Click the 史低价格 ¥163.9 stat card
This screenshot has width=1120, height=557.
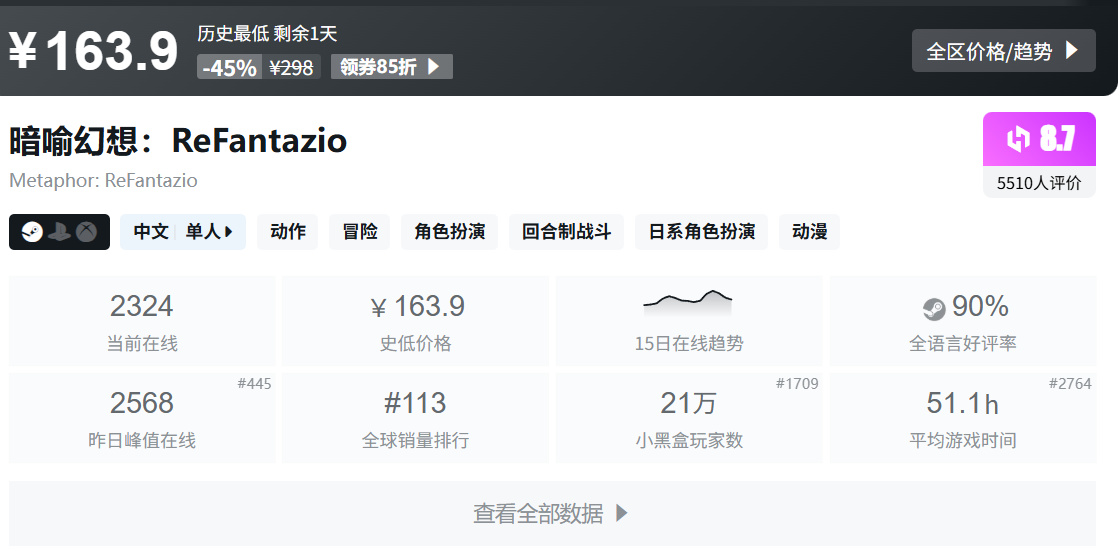(x=415, y=321)
